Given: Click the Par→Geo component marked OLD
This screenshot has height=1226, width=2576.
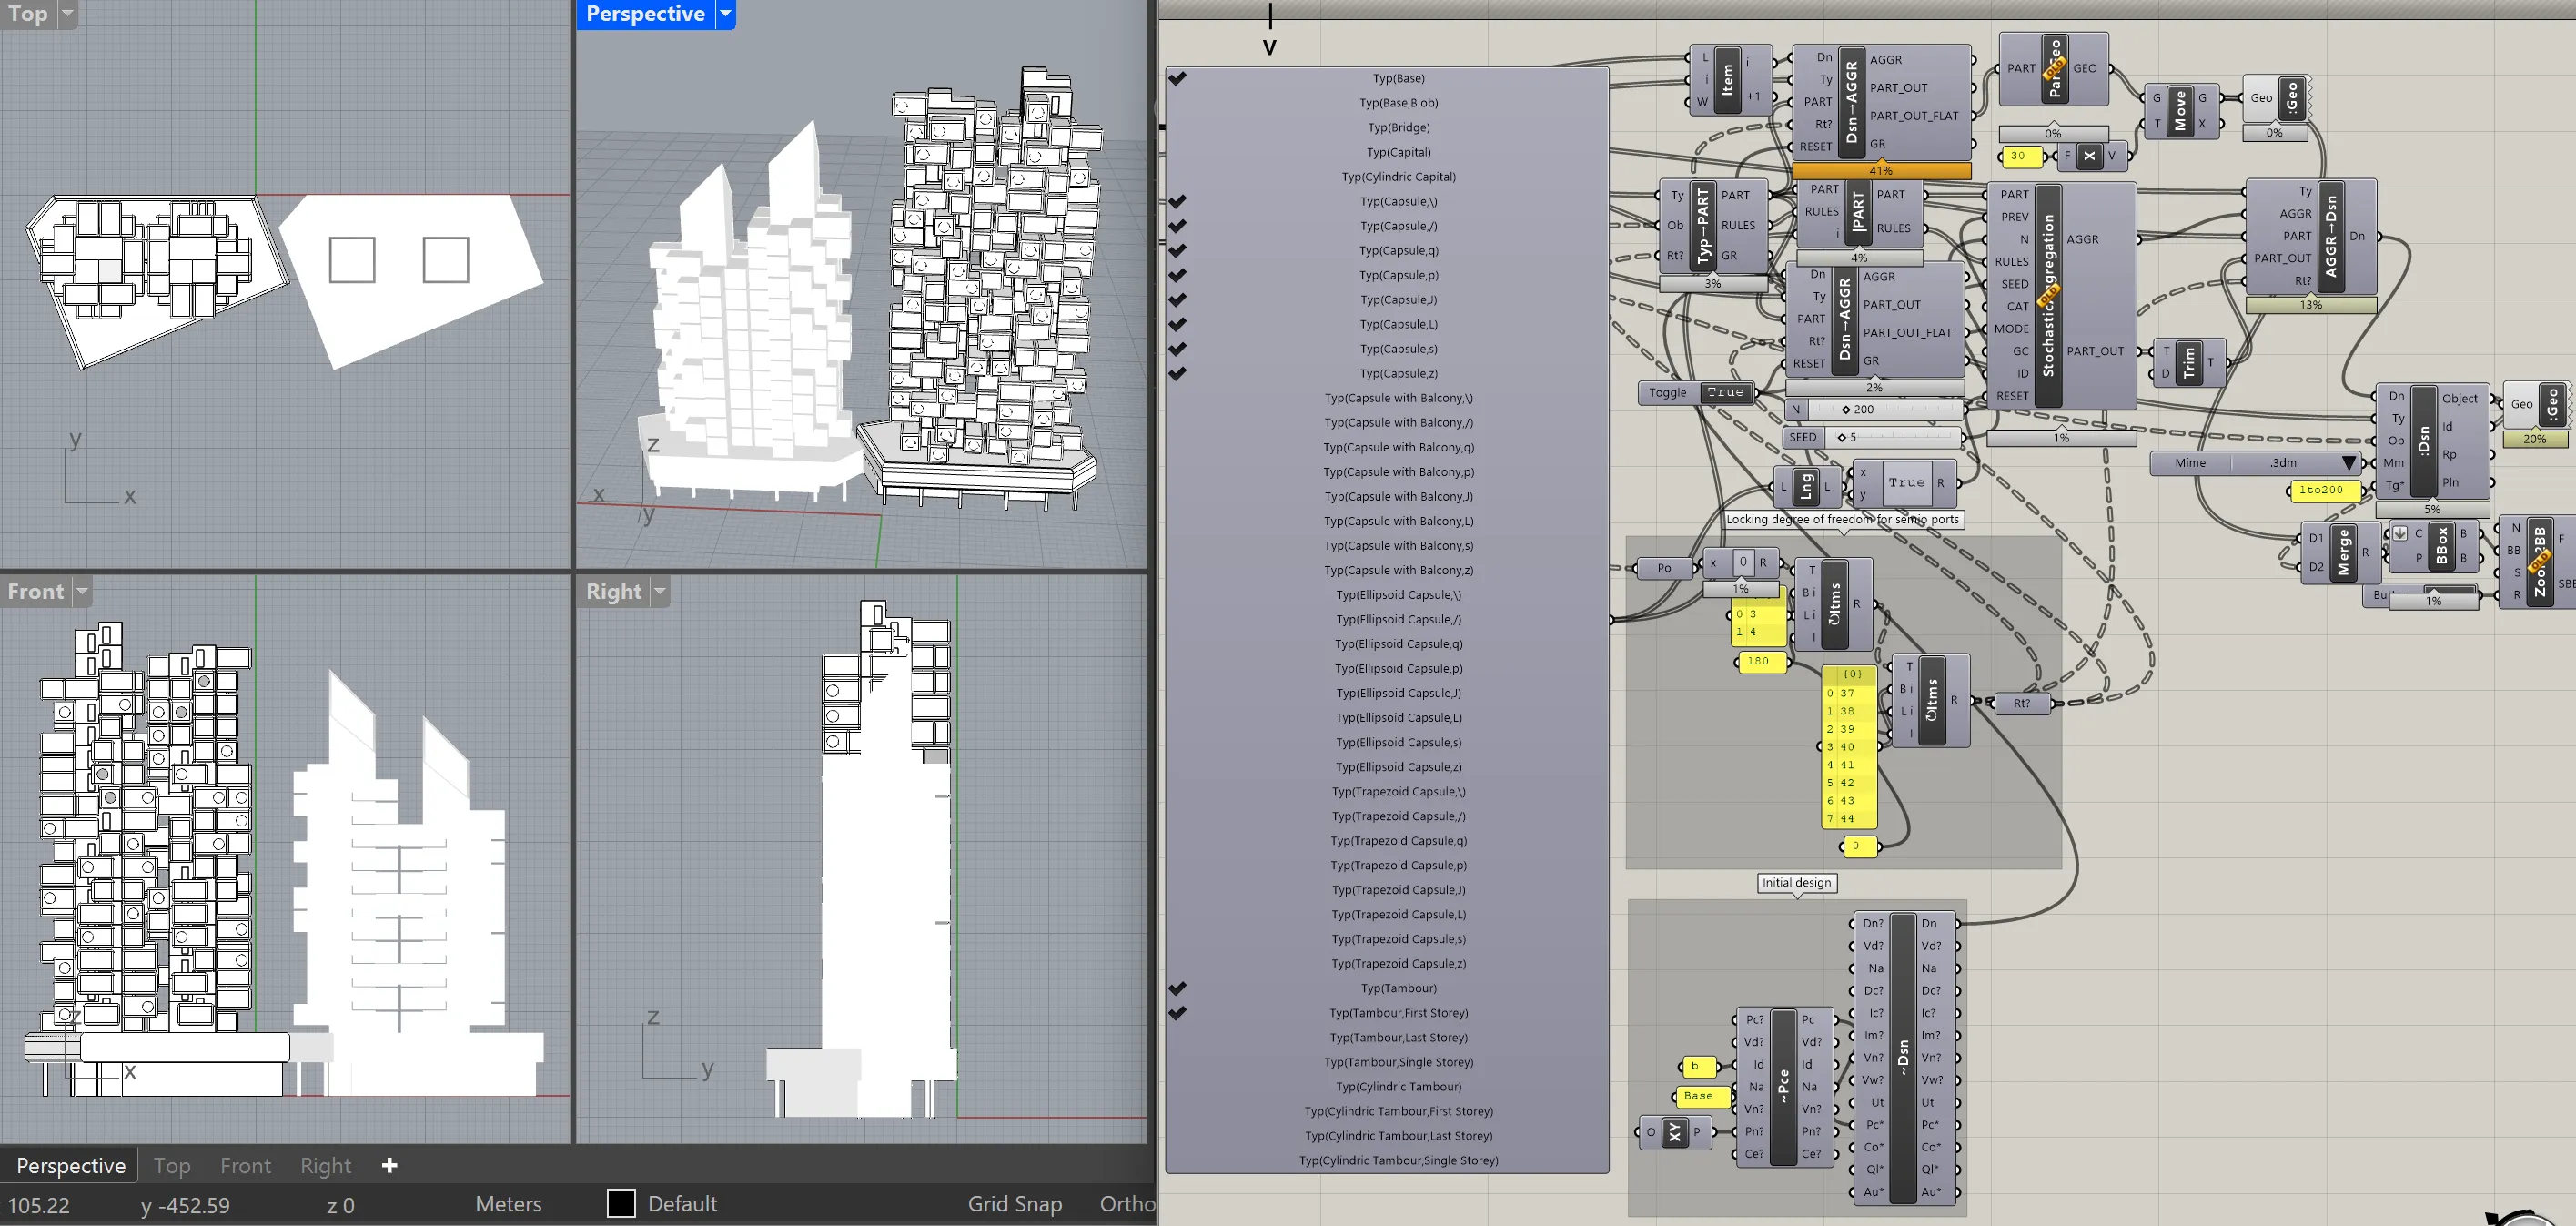Looking at the screenshot, I should (2054, 68).
